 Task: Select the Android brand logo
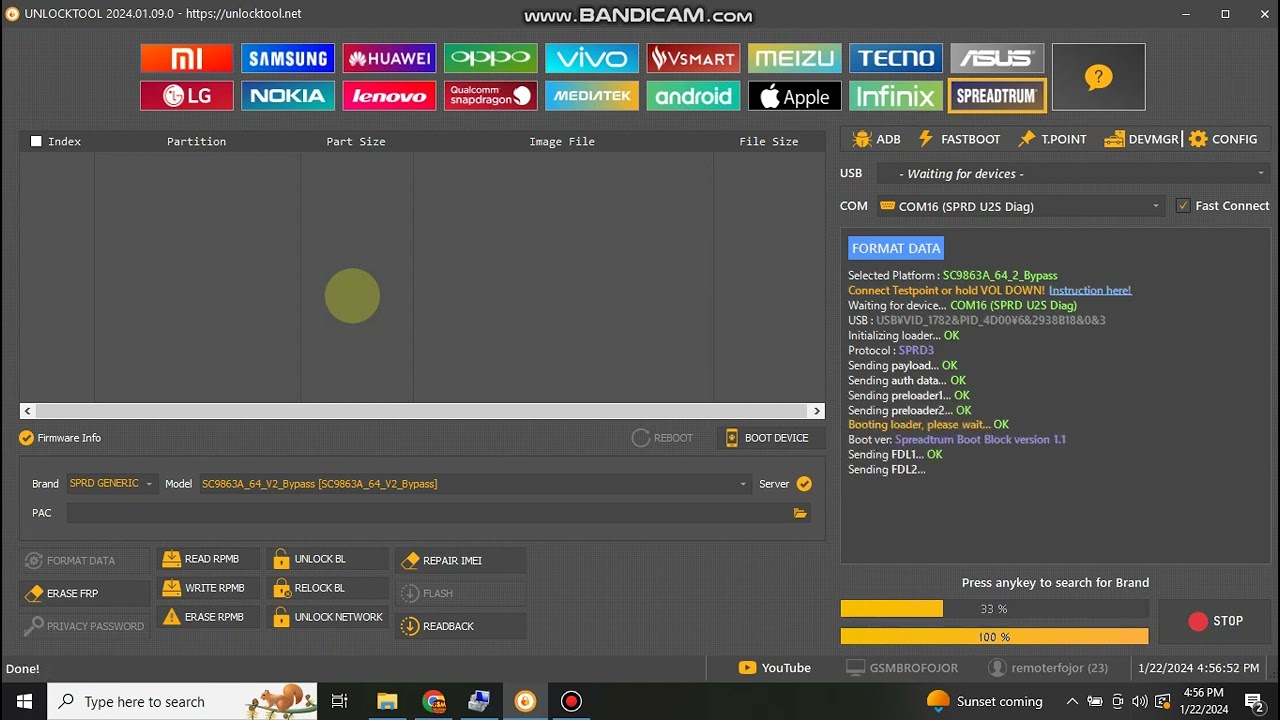(693, 96)
